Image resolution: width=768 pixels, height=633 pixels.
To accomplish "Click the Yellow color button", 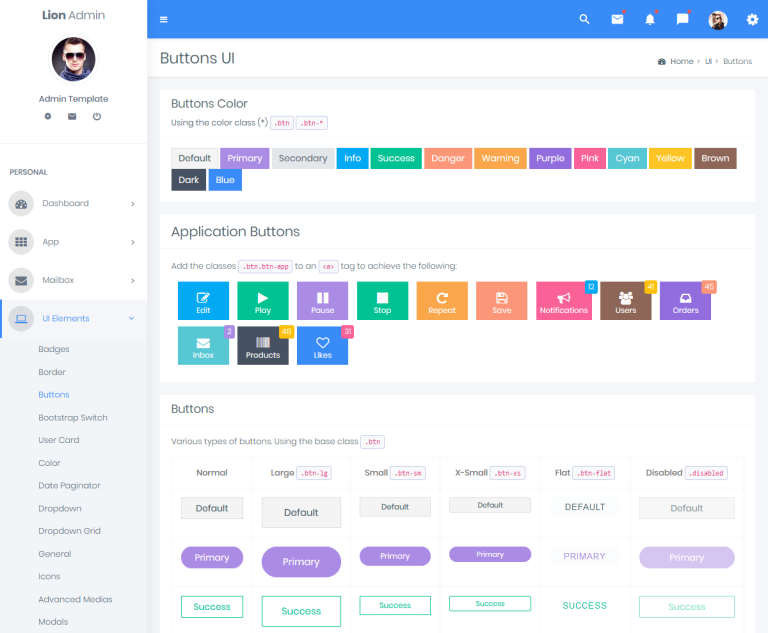I will coord(670,158).
